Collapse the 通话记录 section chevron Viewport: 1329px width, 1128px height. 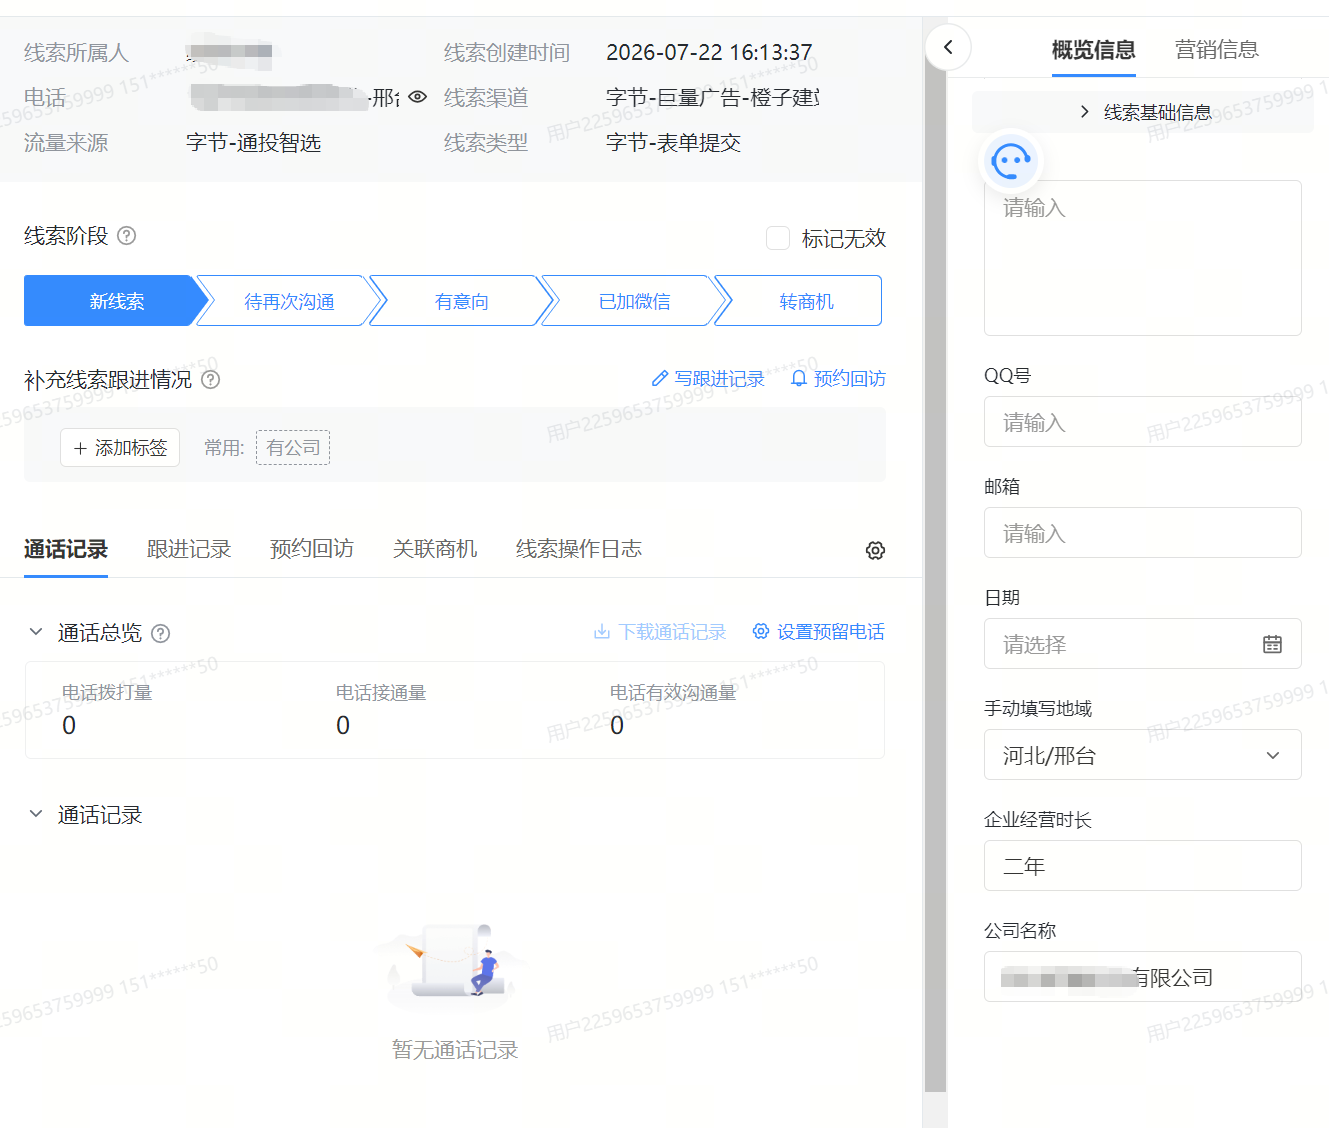36,814
